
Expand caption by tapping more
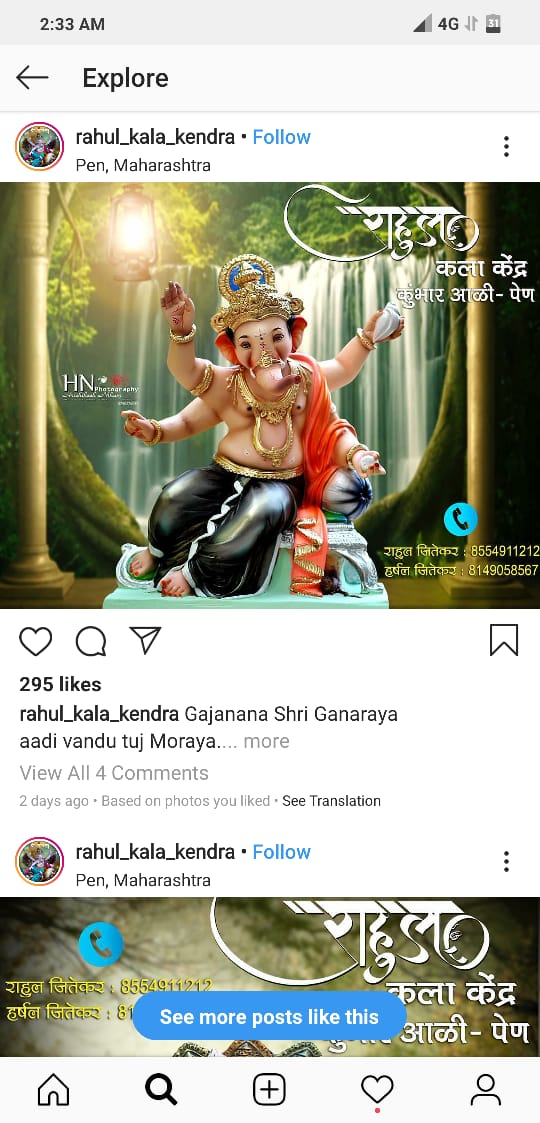pyautogui.click(x=266, y=741)
